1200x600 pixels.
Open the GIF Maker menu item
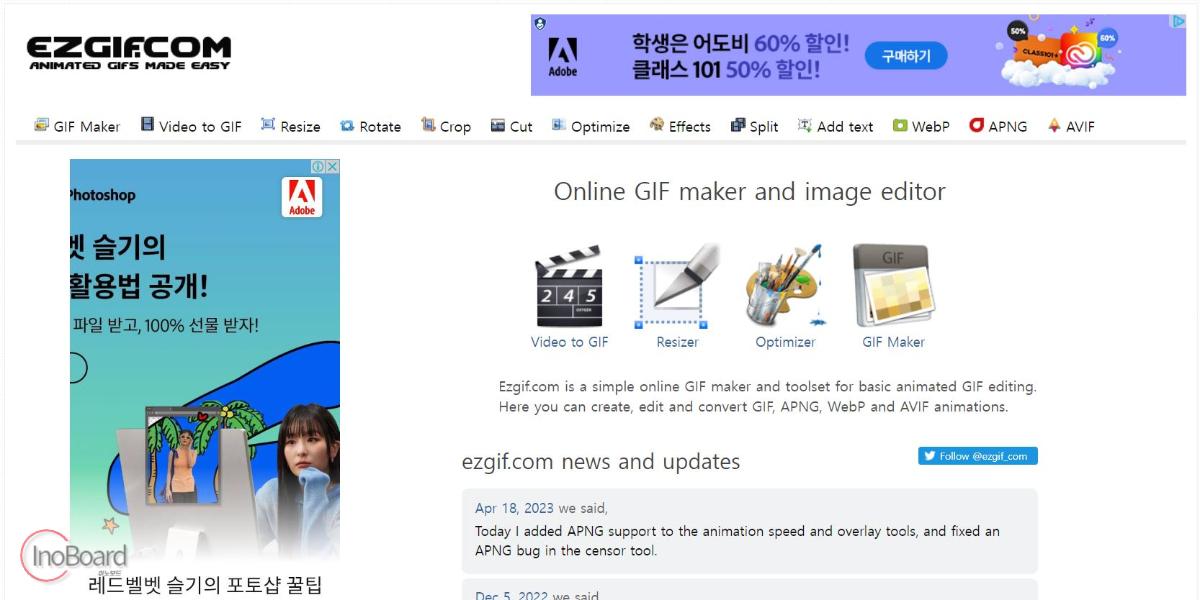coord(77,126)
